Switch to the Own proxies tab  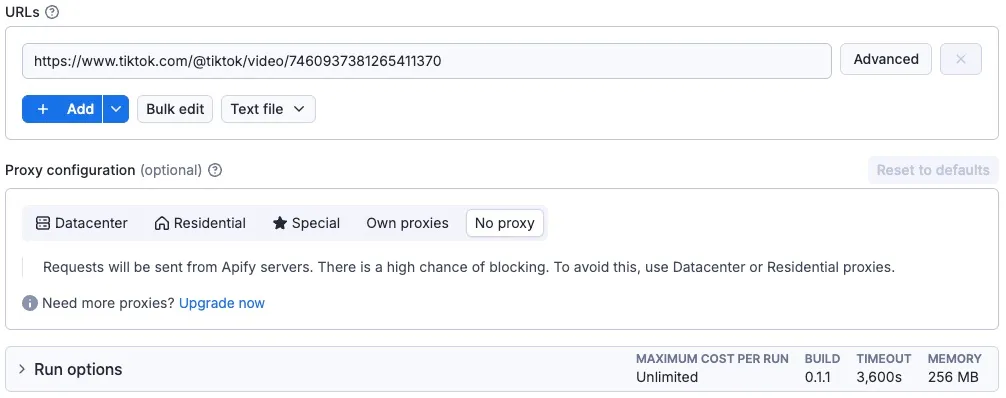pos(407,223)
